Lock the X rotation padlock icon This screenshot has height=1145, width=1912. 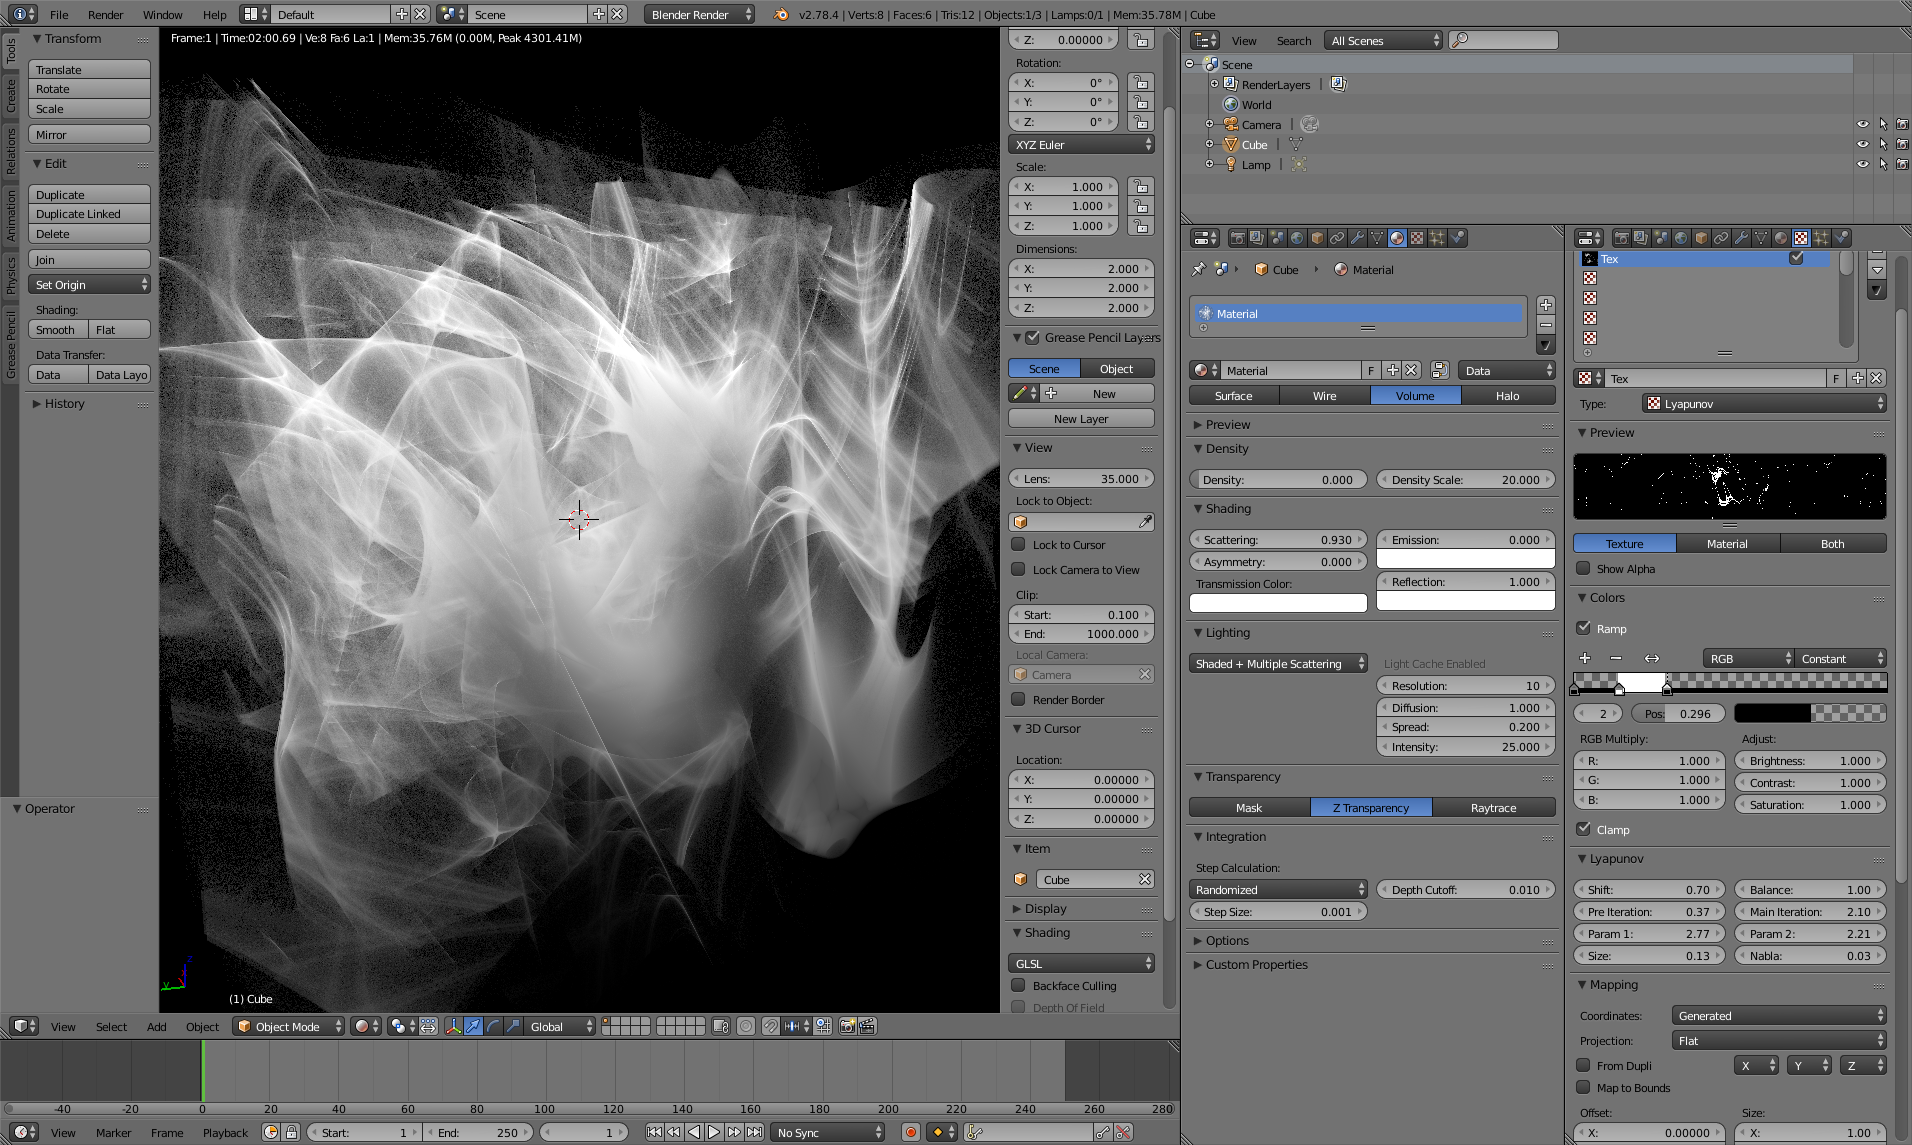1140,83
